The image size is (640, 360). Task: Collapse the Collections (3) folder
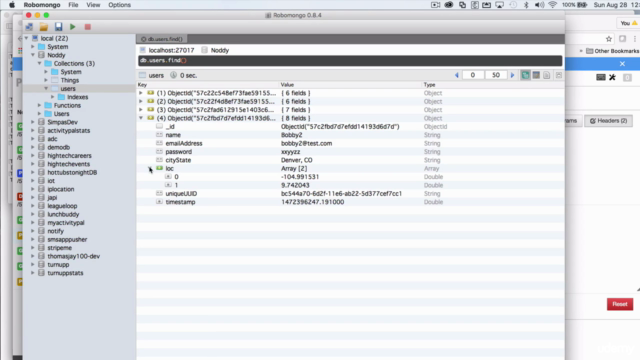[x=40, y=63]
